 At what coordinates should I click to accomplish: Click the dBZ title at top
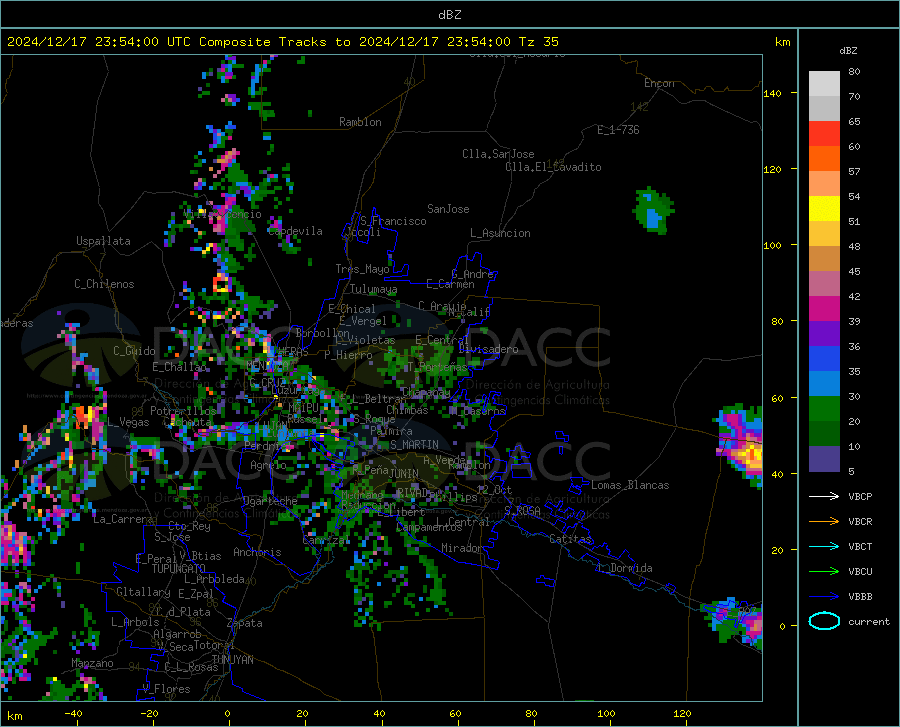(x=449, y=15)
